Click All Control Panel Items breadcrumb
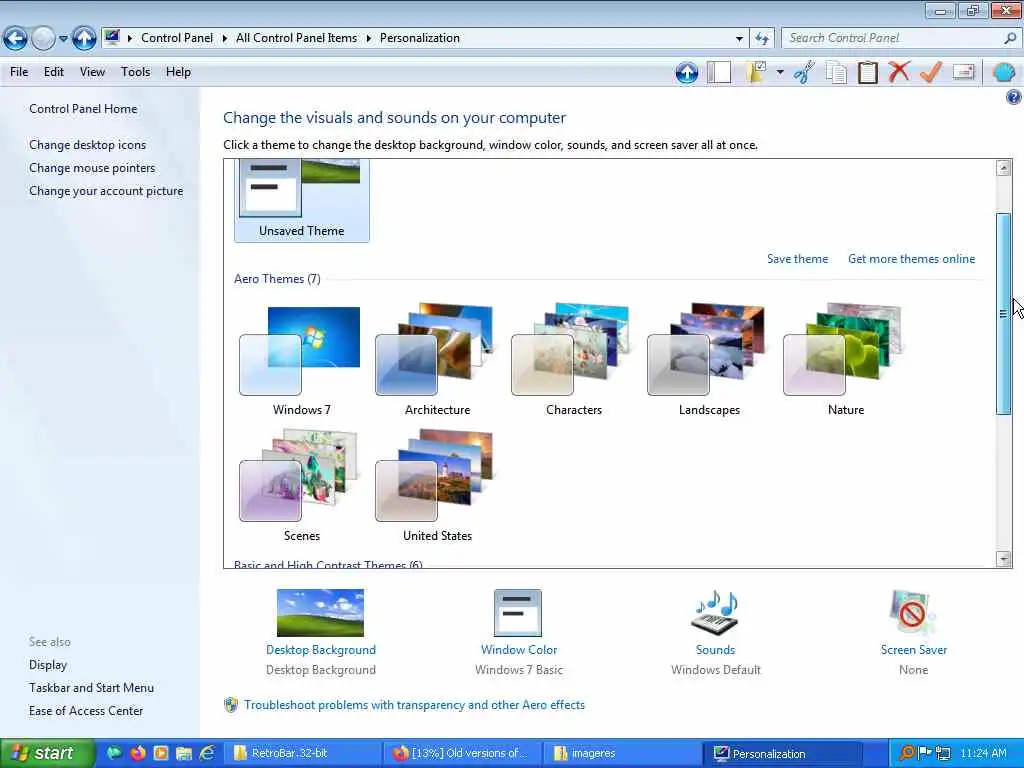1024x768 pixels. pos(296,38)
